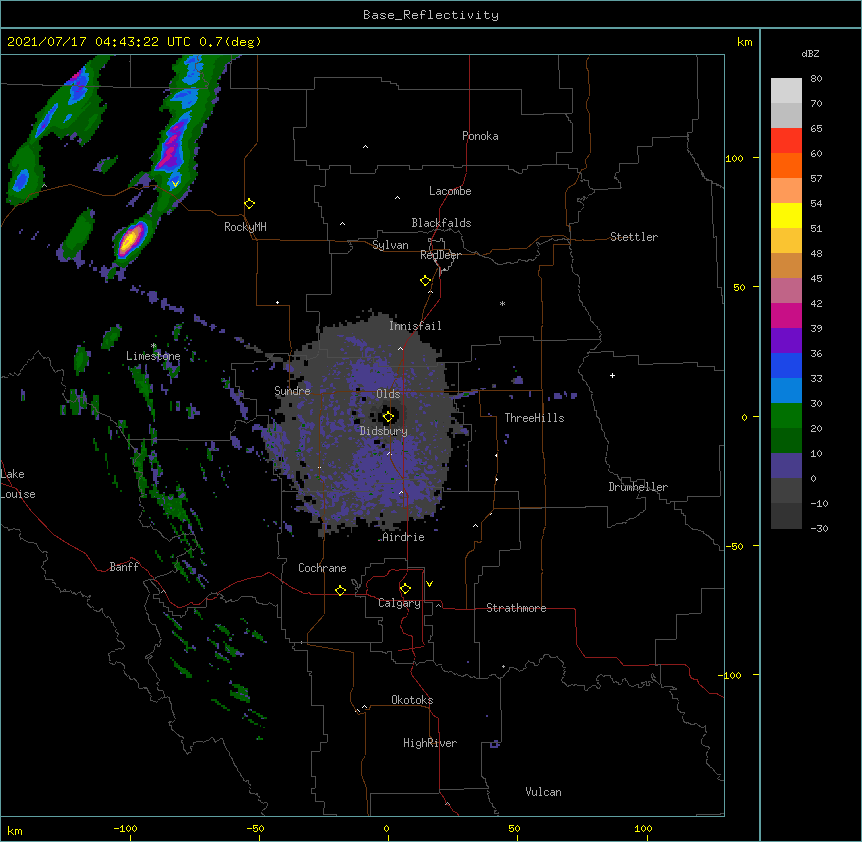Pick the dark blue 33-36 dBZ swatch
862x842 pixels.
click(x=786, y=365)
